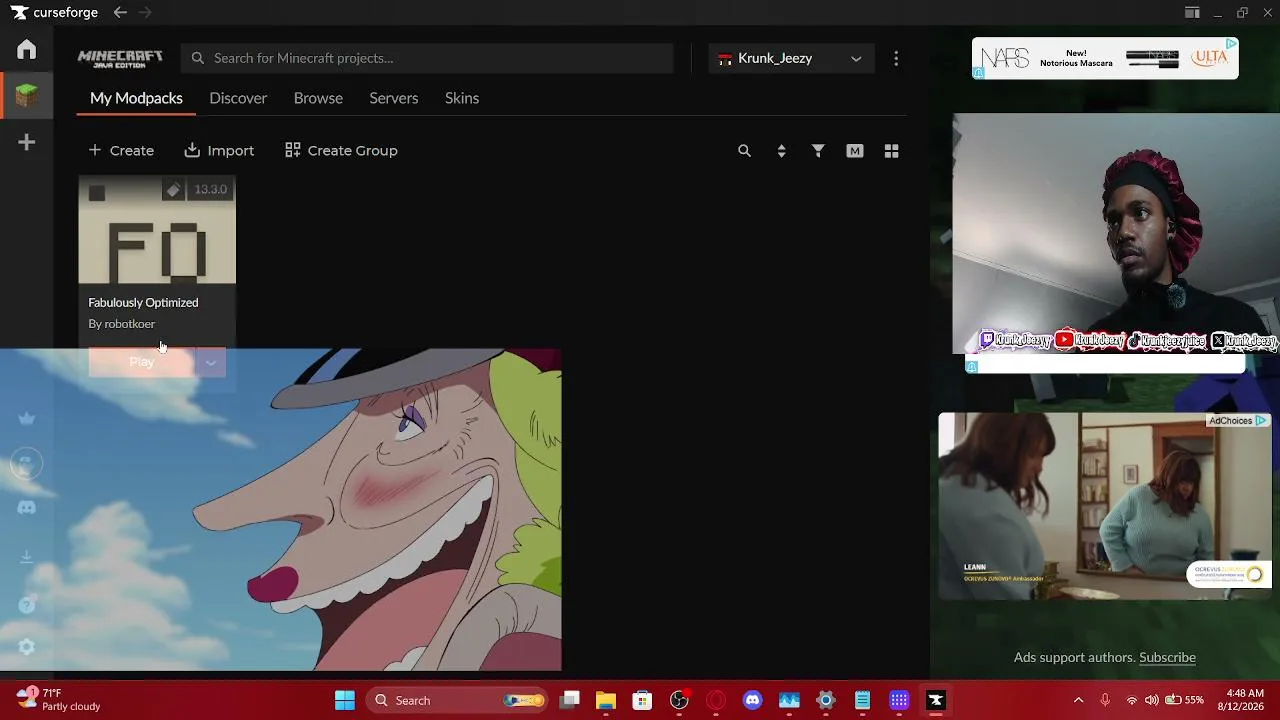
Task: Click the tag icon on Fabulously Optimized
Action: [174, 190]
